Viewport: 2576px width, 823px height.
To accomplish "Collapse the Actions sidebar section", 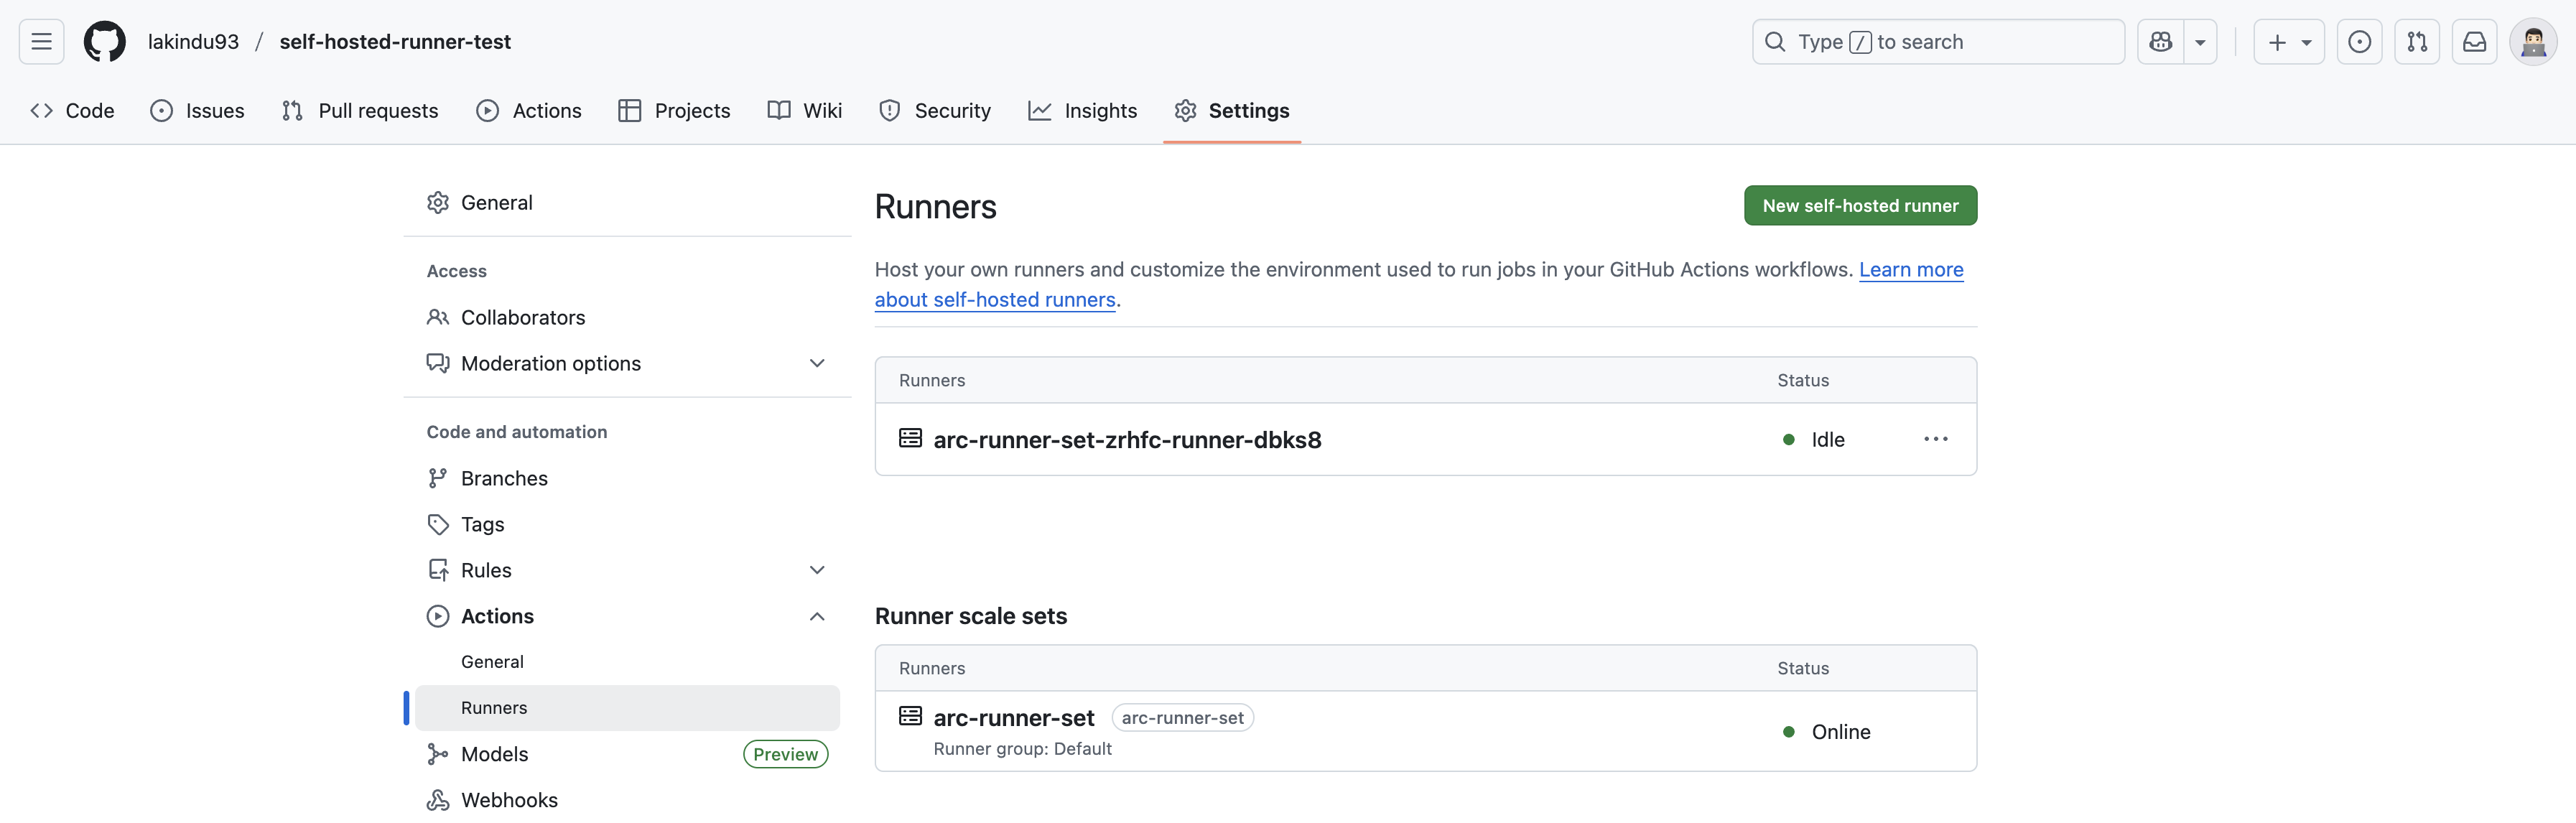I will pos(817,616).
